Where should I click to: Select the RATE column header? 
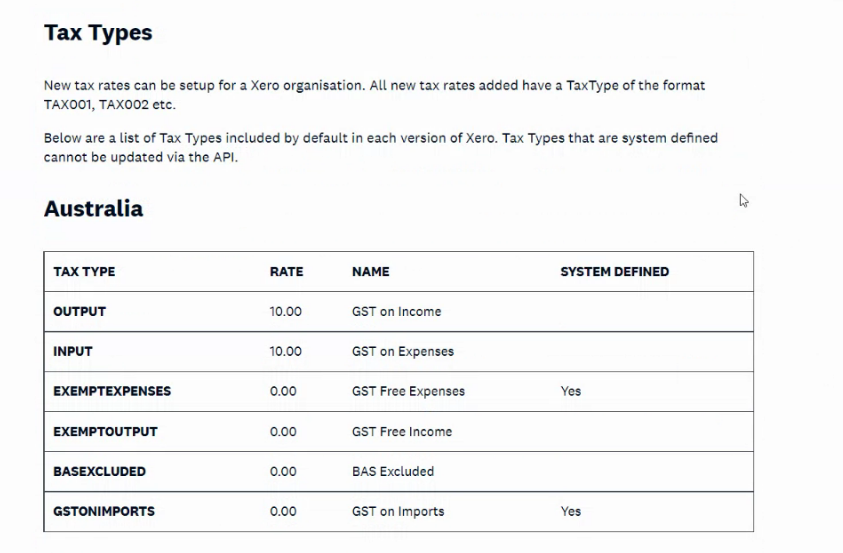pyautogui.click(x=287, y=272)
